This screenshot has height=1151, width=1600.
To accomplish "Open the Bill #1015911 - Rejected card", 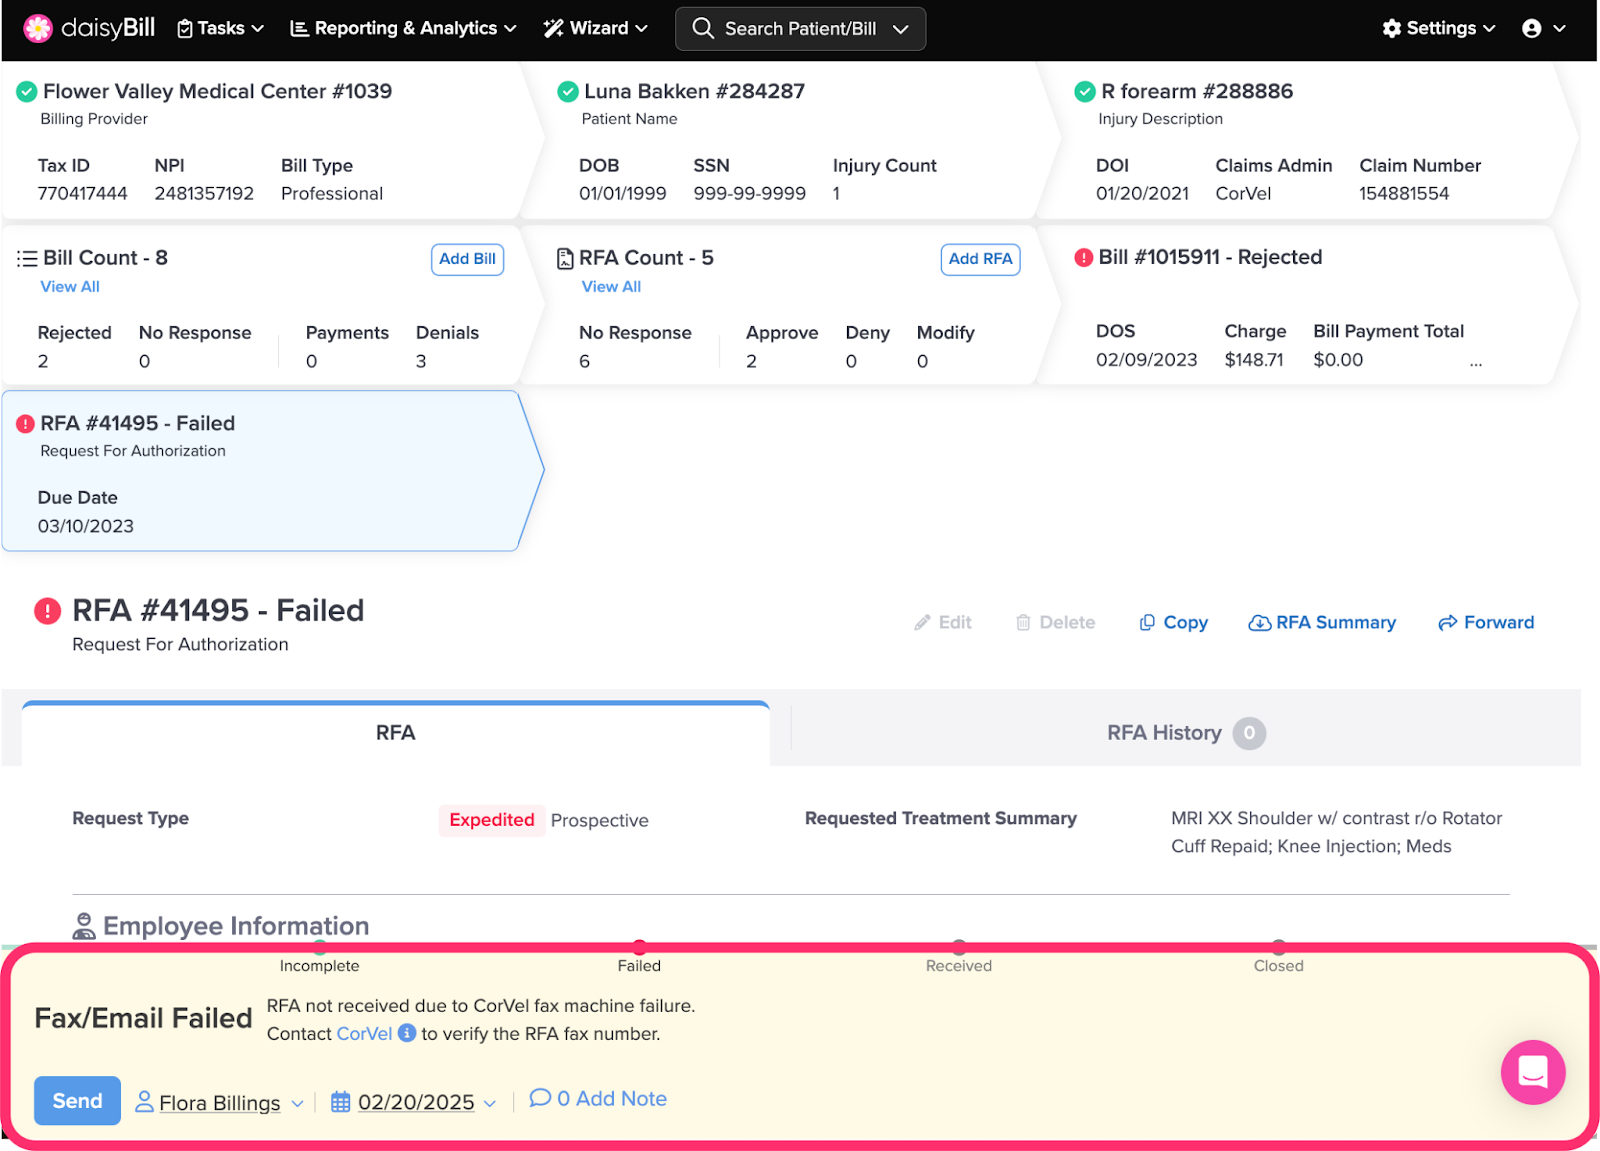I will (1308, 306).
